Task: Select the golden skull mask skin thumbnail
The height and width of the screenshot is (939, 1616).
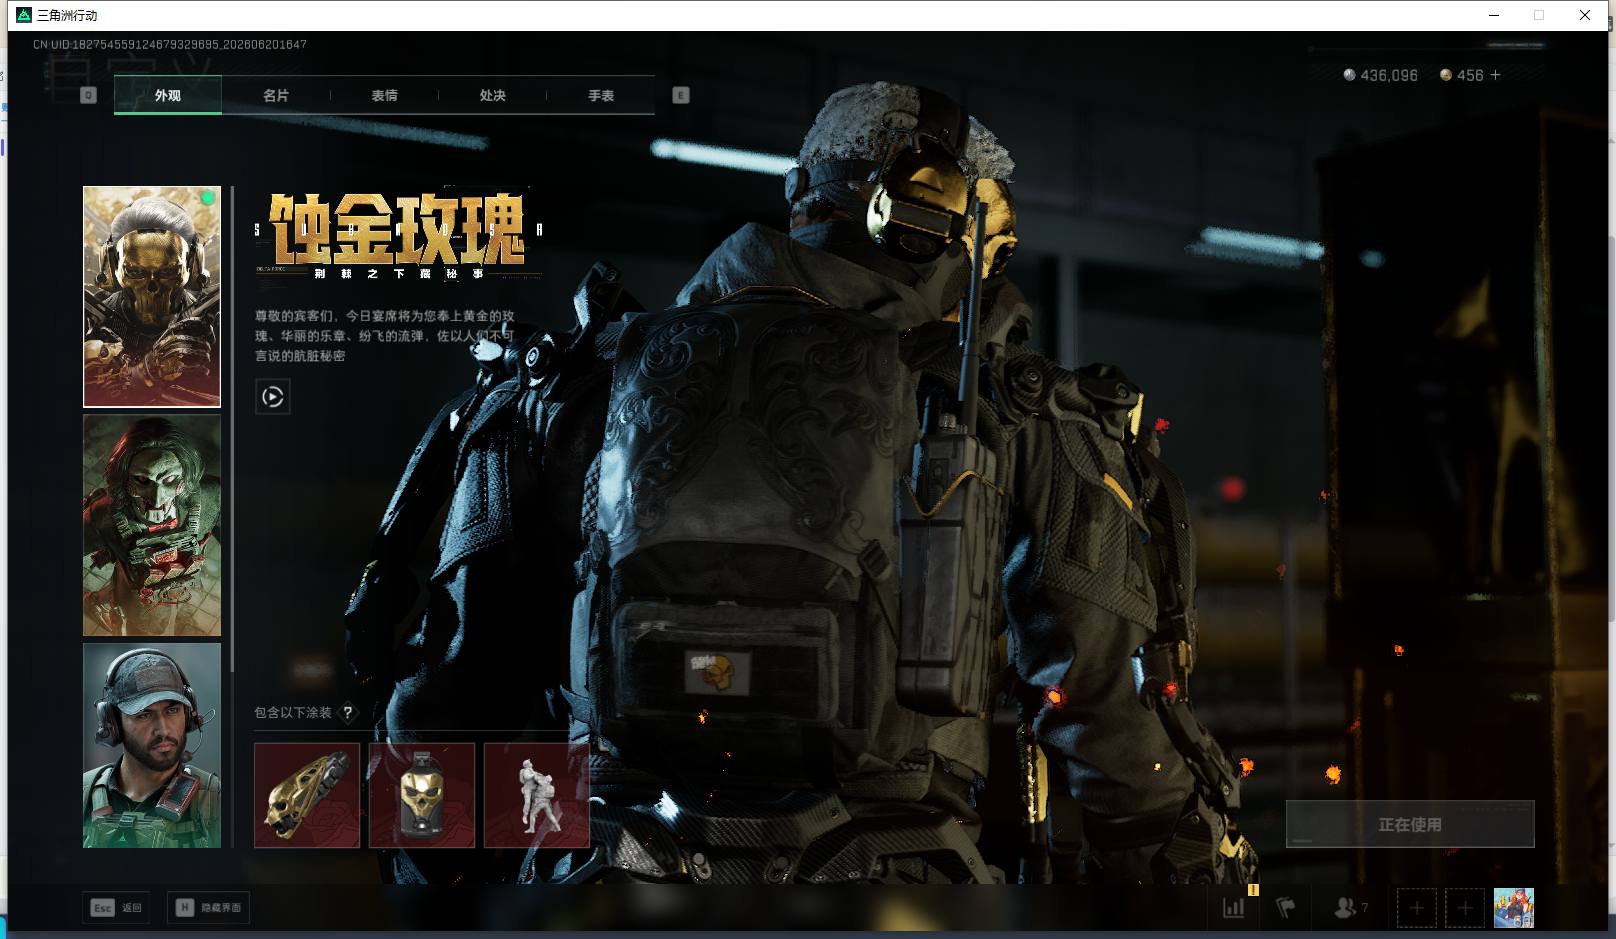Action: 152,297
